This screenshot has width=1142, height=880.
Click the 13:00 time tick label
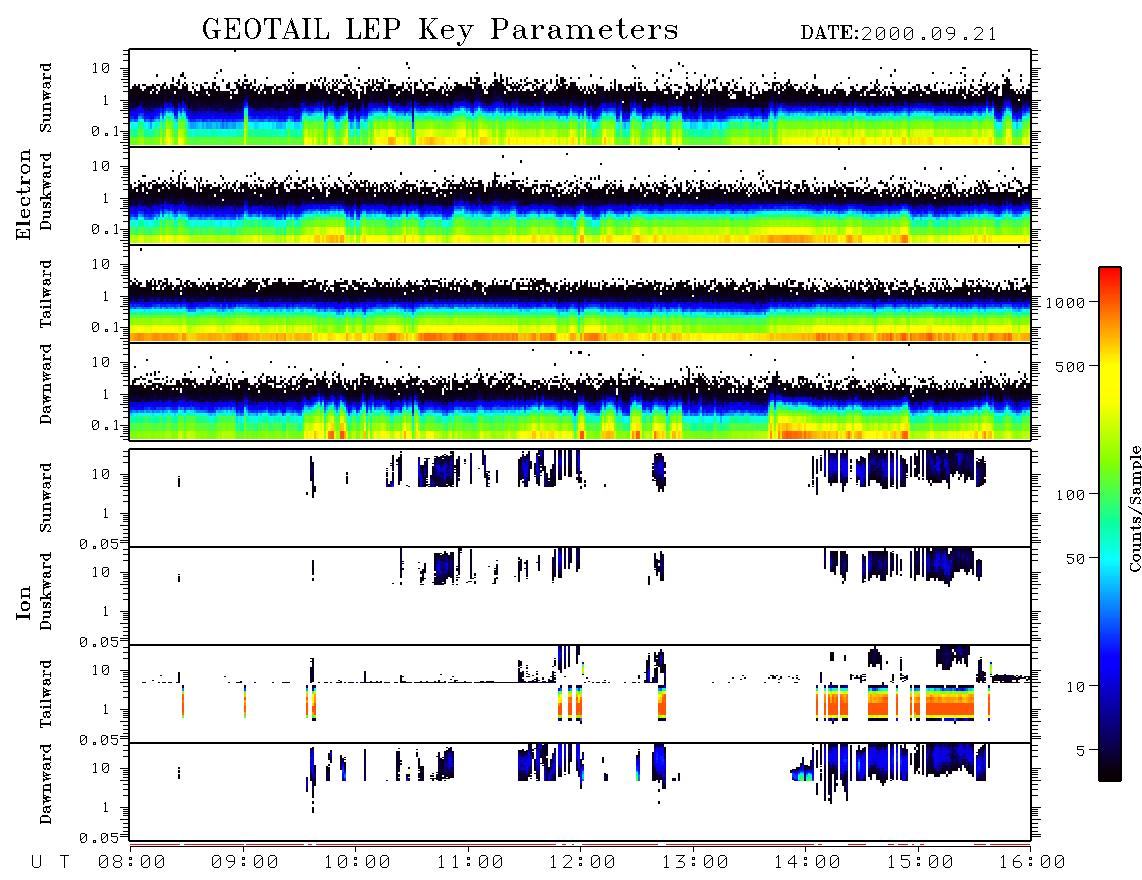pyautogui.click(x=695, y=863)
